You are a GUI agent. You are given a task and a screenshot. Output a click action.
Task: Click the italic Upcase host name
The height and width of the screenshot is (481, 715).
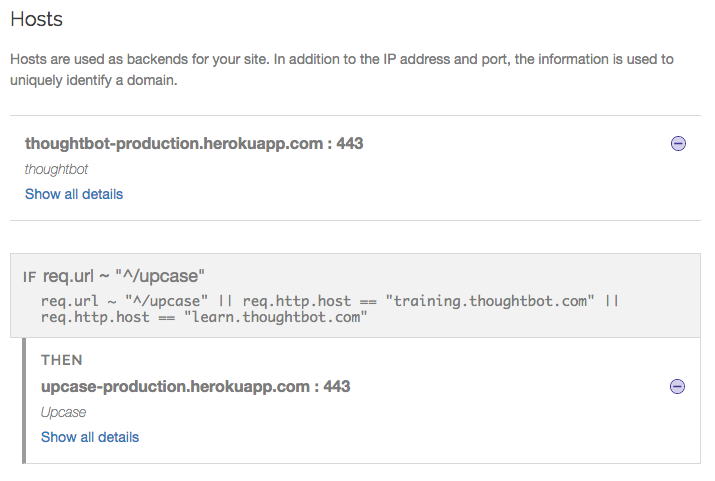tap(63, 413)
